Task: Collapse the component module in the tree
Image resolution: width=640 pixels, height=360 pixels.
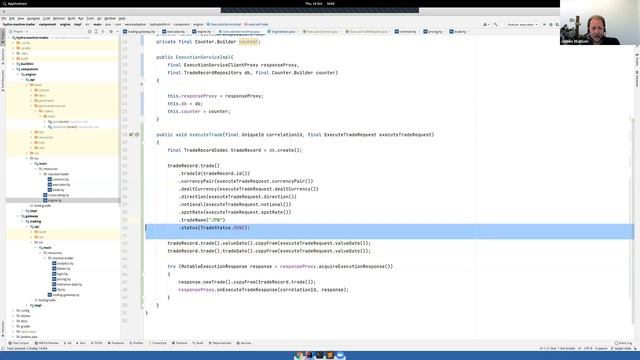Action: (x=13, y=69)
